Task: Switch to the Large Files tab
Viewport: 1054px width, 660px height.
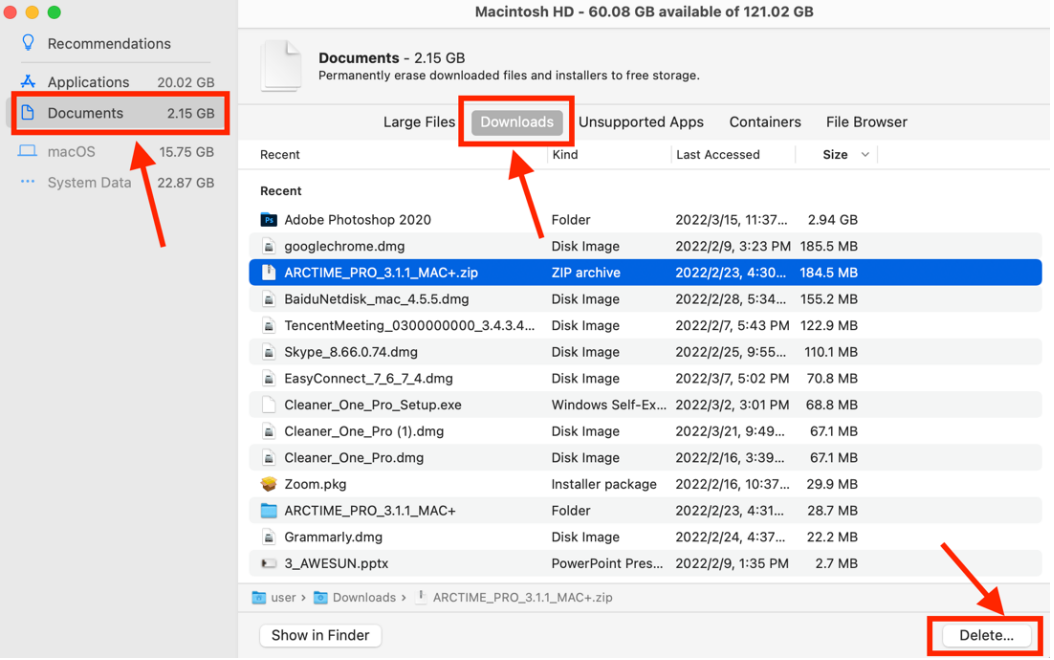Action: pyautogui.click(x=419, y=122)
